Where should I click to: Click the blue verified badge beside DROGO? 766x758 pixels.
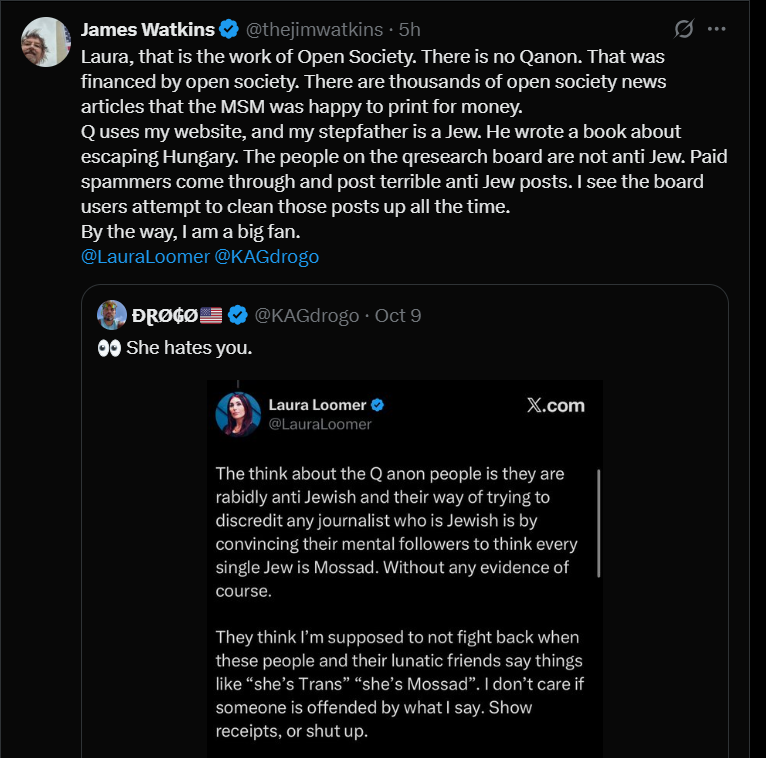[238, 316]
